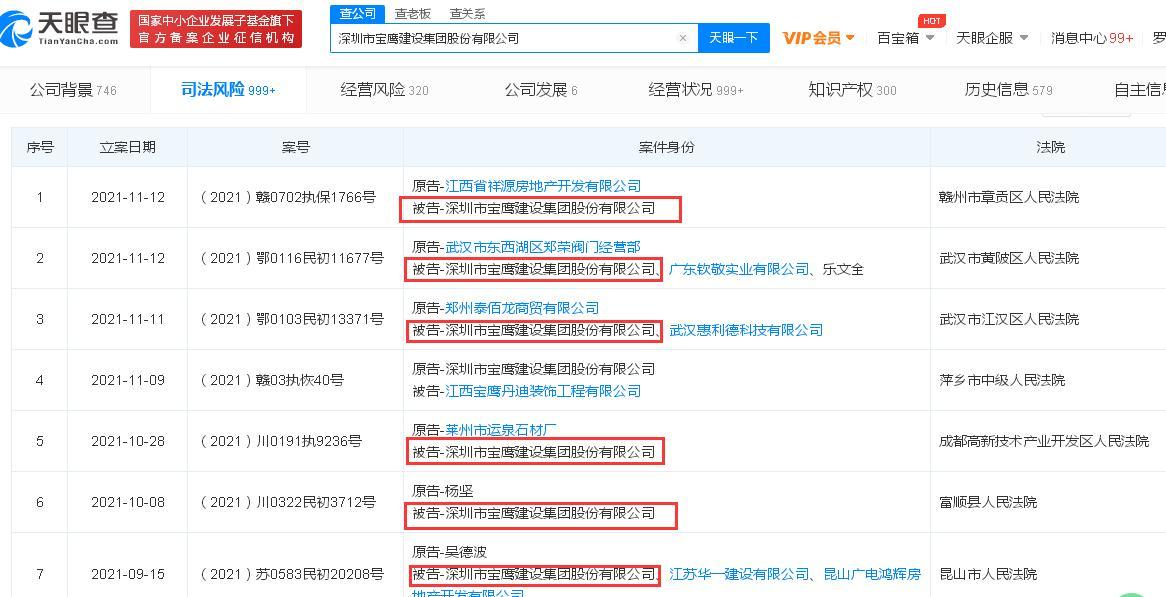
Task: Open 江西宝鹰丹迪装饰工程有限公司 link
Action: [x=543, y=391]
